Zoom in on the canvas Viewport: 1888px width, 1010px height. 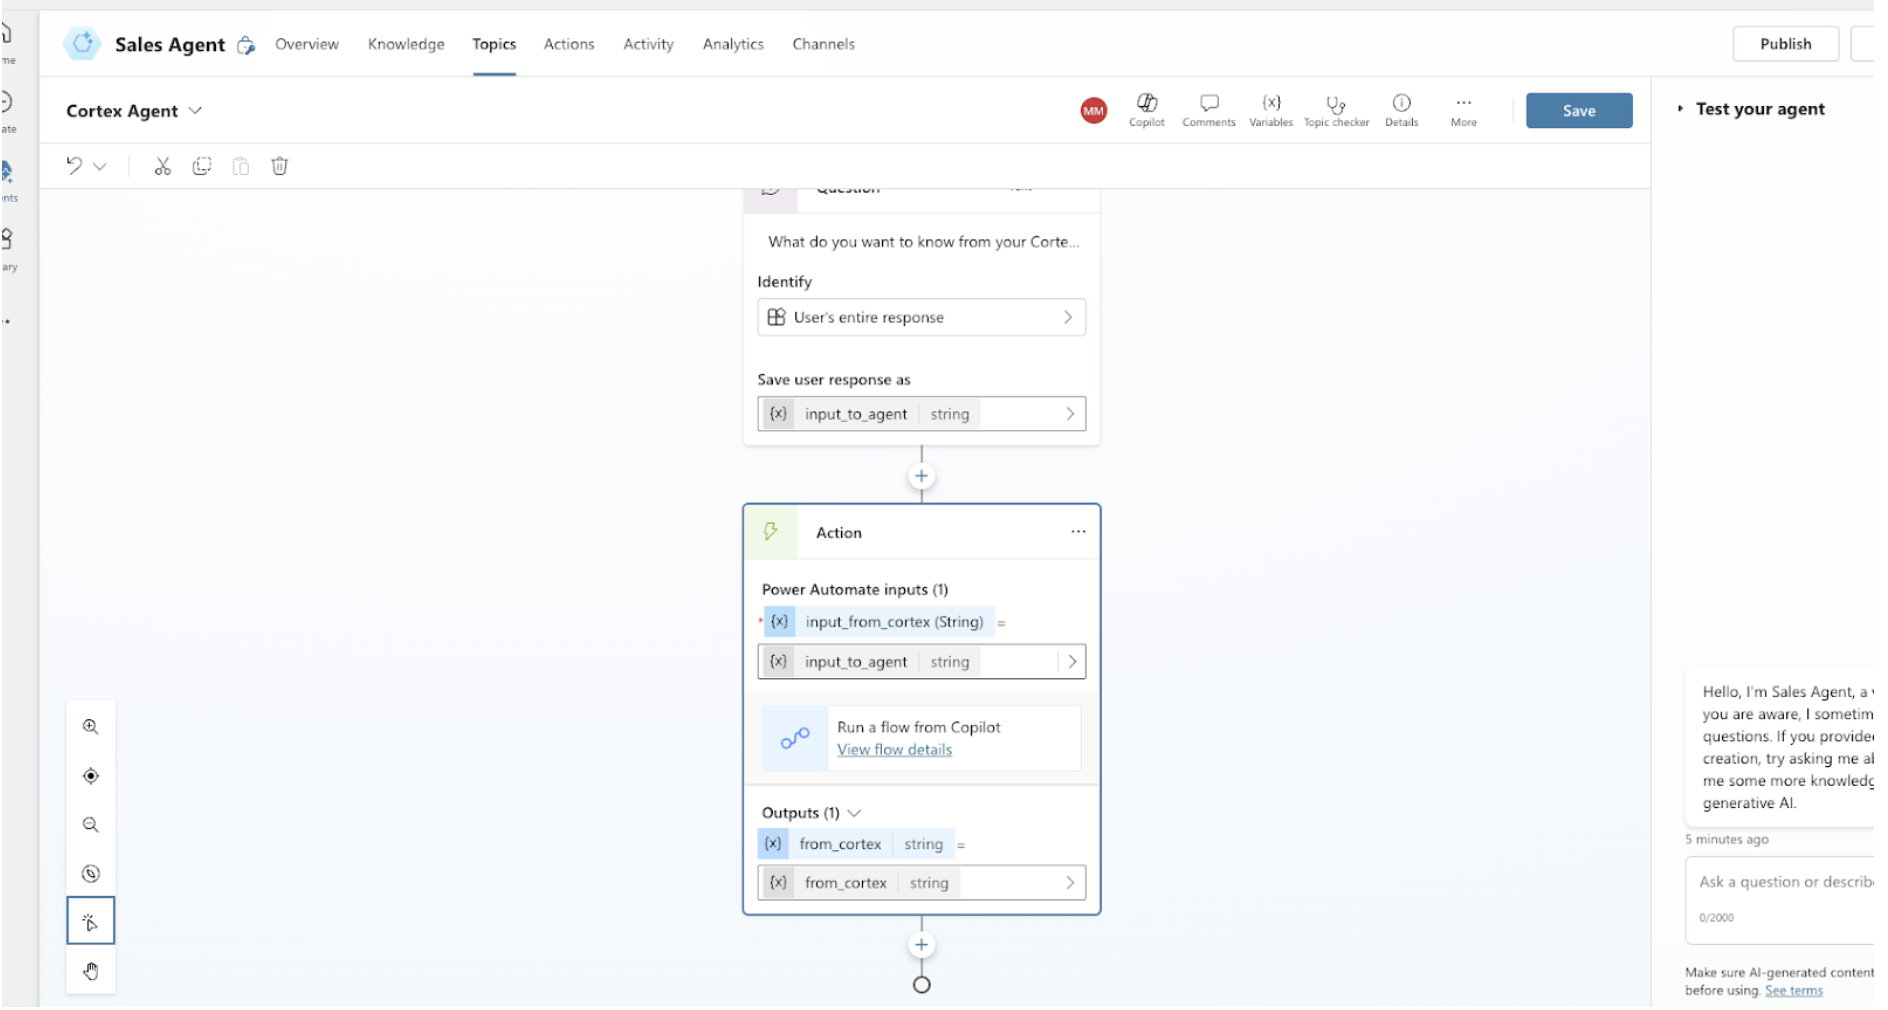pos(91,727)
